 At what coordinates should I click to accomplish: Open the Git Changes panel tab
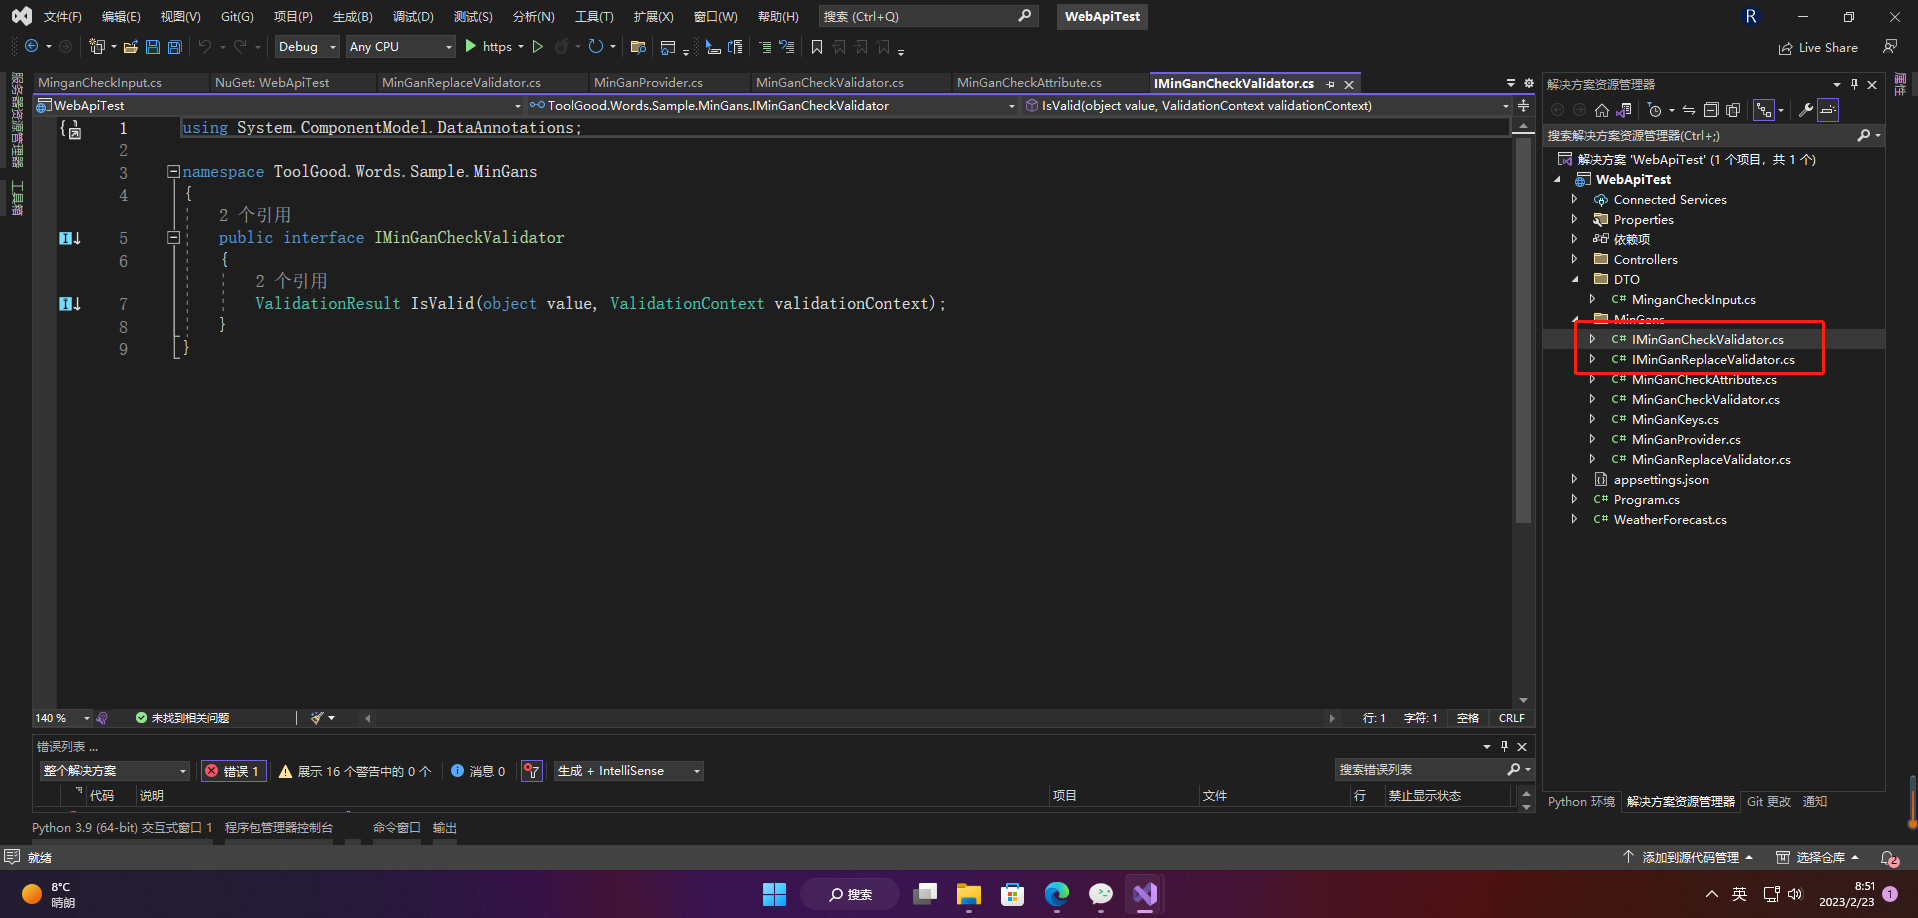pyautogui.click(x=1769, y=802)
